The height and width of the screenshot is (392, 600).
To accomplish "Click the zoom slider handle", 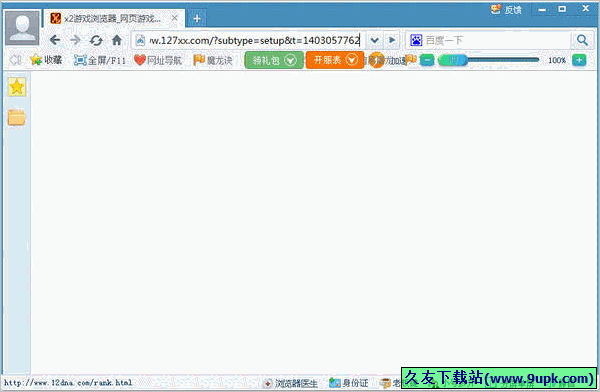I will pos(453,60).
